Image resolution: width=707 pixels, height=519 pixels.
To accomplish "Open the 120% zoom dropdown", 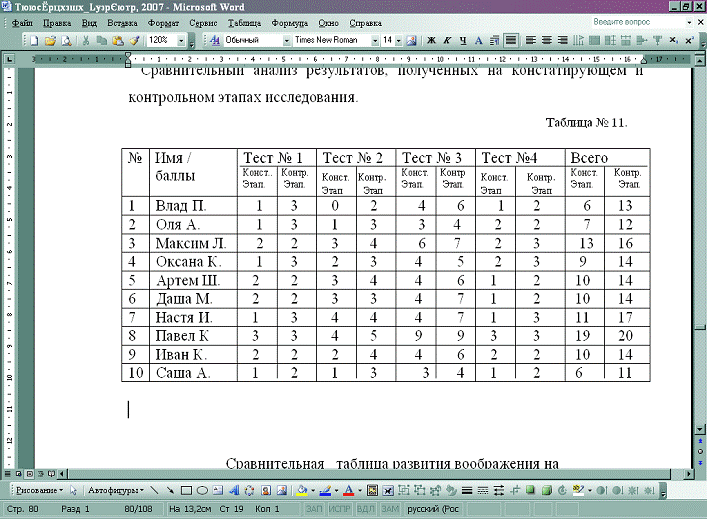I will pyautogui.click(x=179, y=41).
